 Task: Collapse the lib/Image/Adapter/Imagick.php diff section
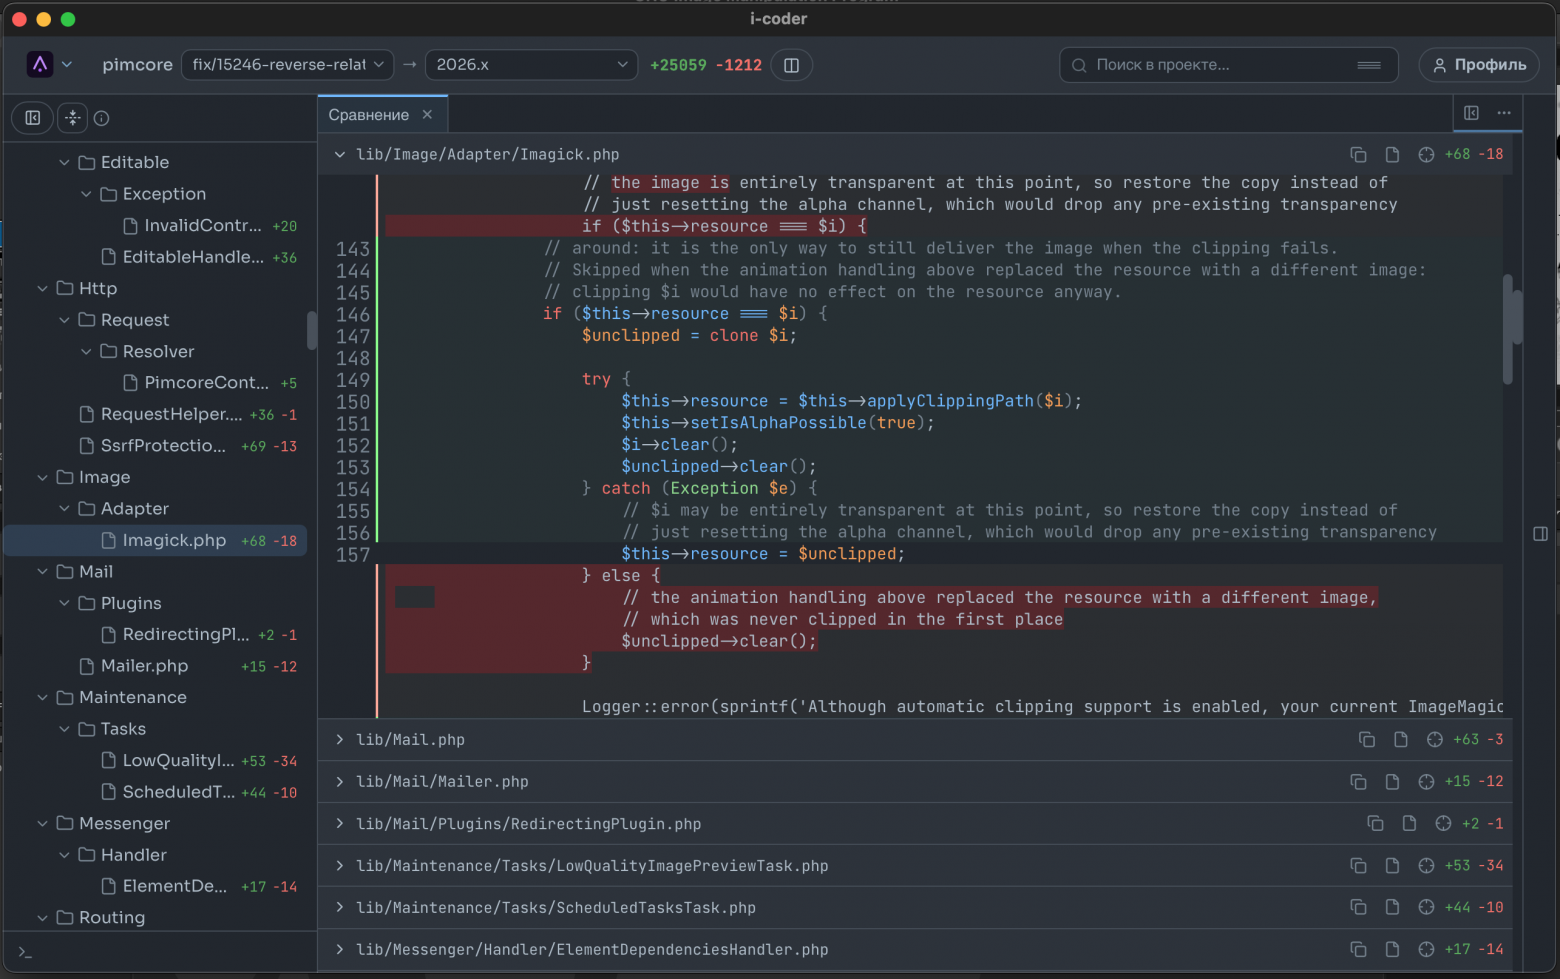pyautogui.click(x=340, y=154)
